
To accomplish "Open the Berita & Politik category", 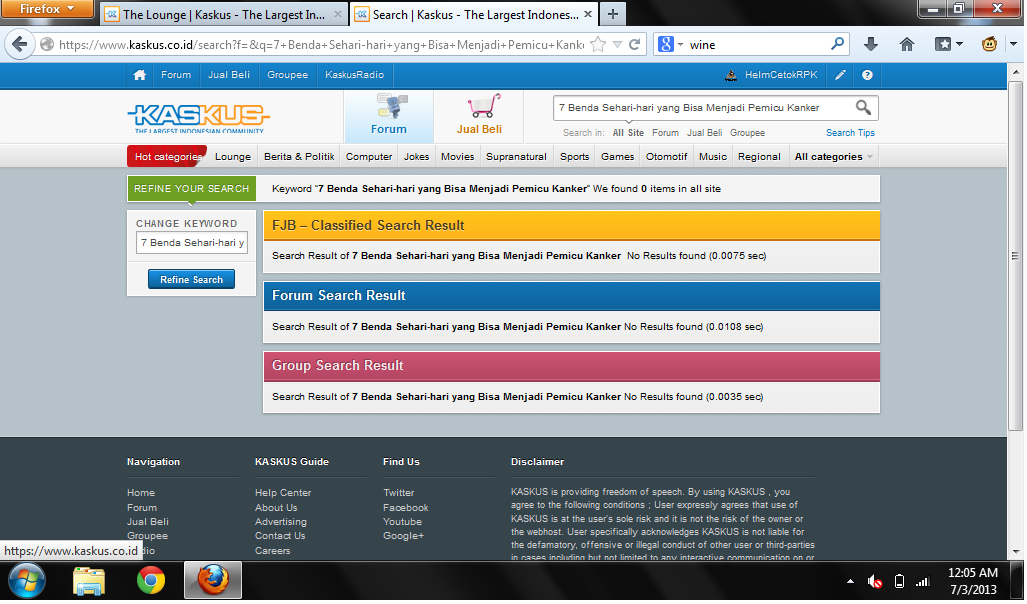I will click(299, 157).
